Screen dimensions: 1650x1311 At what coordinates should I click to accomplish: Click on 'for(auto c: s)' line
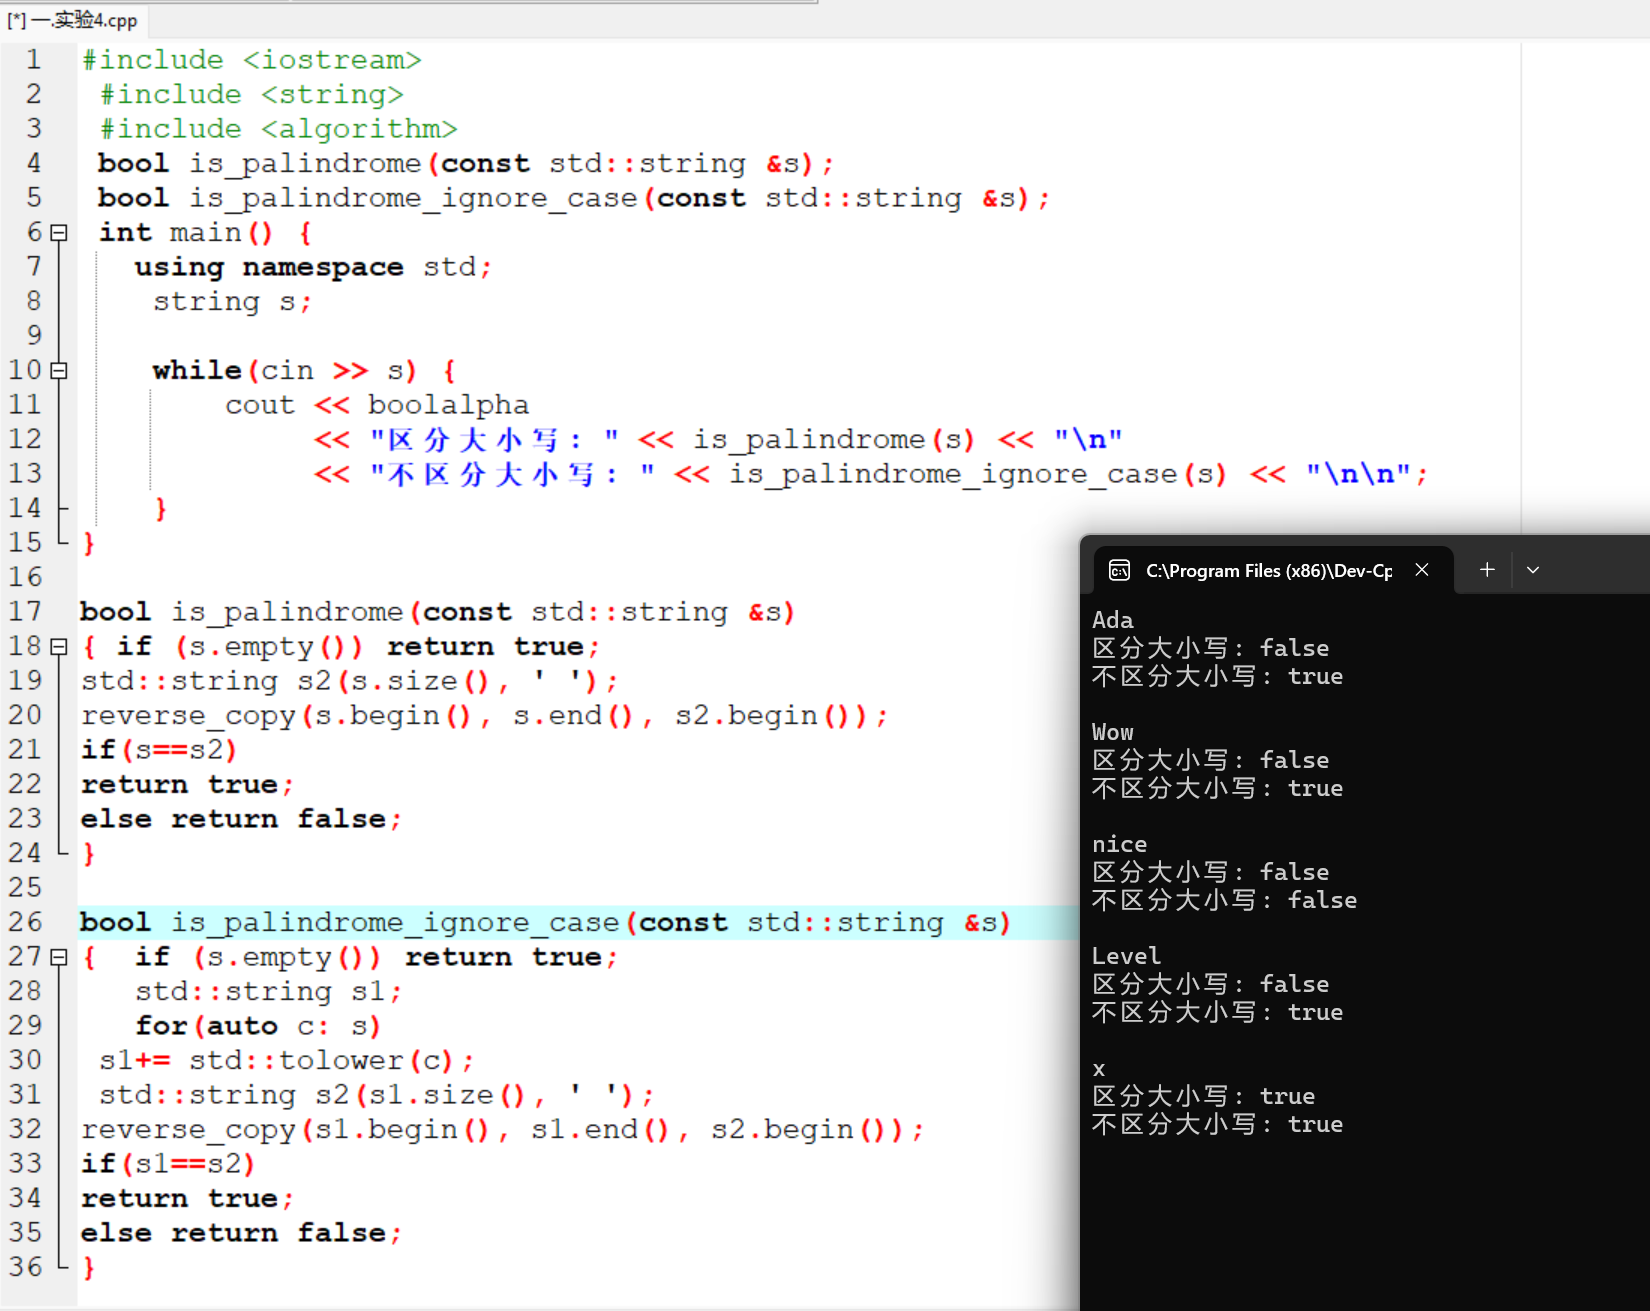[259, 1026]
